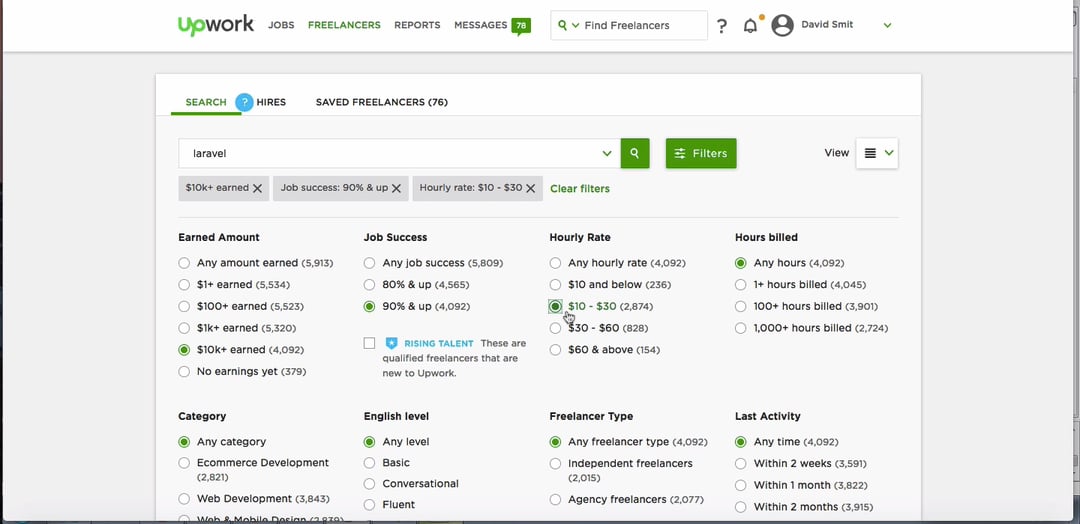The height and width of the screenshot is (524, 1080).
Task: Open the MESSAGES menu
Action: coord(481,25)
